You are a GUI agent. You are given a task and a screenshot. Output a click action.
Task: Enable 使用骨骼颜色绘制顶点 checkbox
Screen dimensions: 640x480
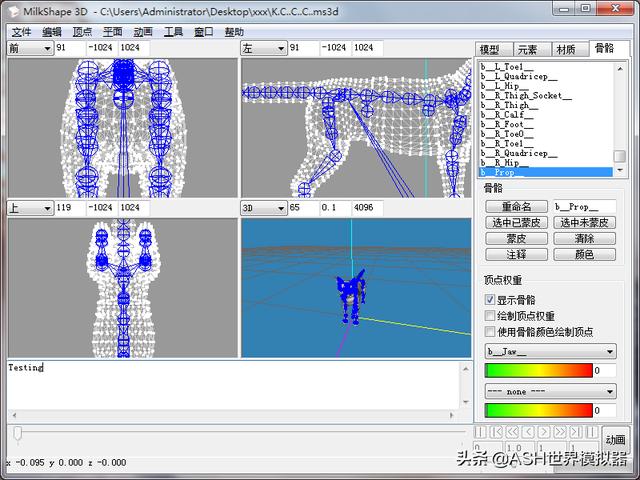(x=489, y=331)
